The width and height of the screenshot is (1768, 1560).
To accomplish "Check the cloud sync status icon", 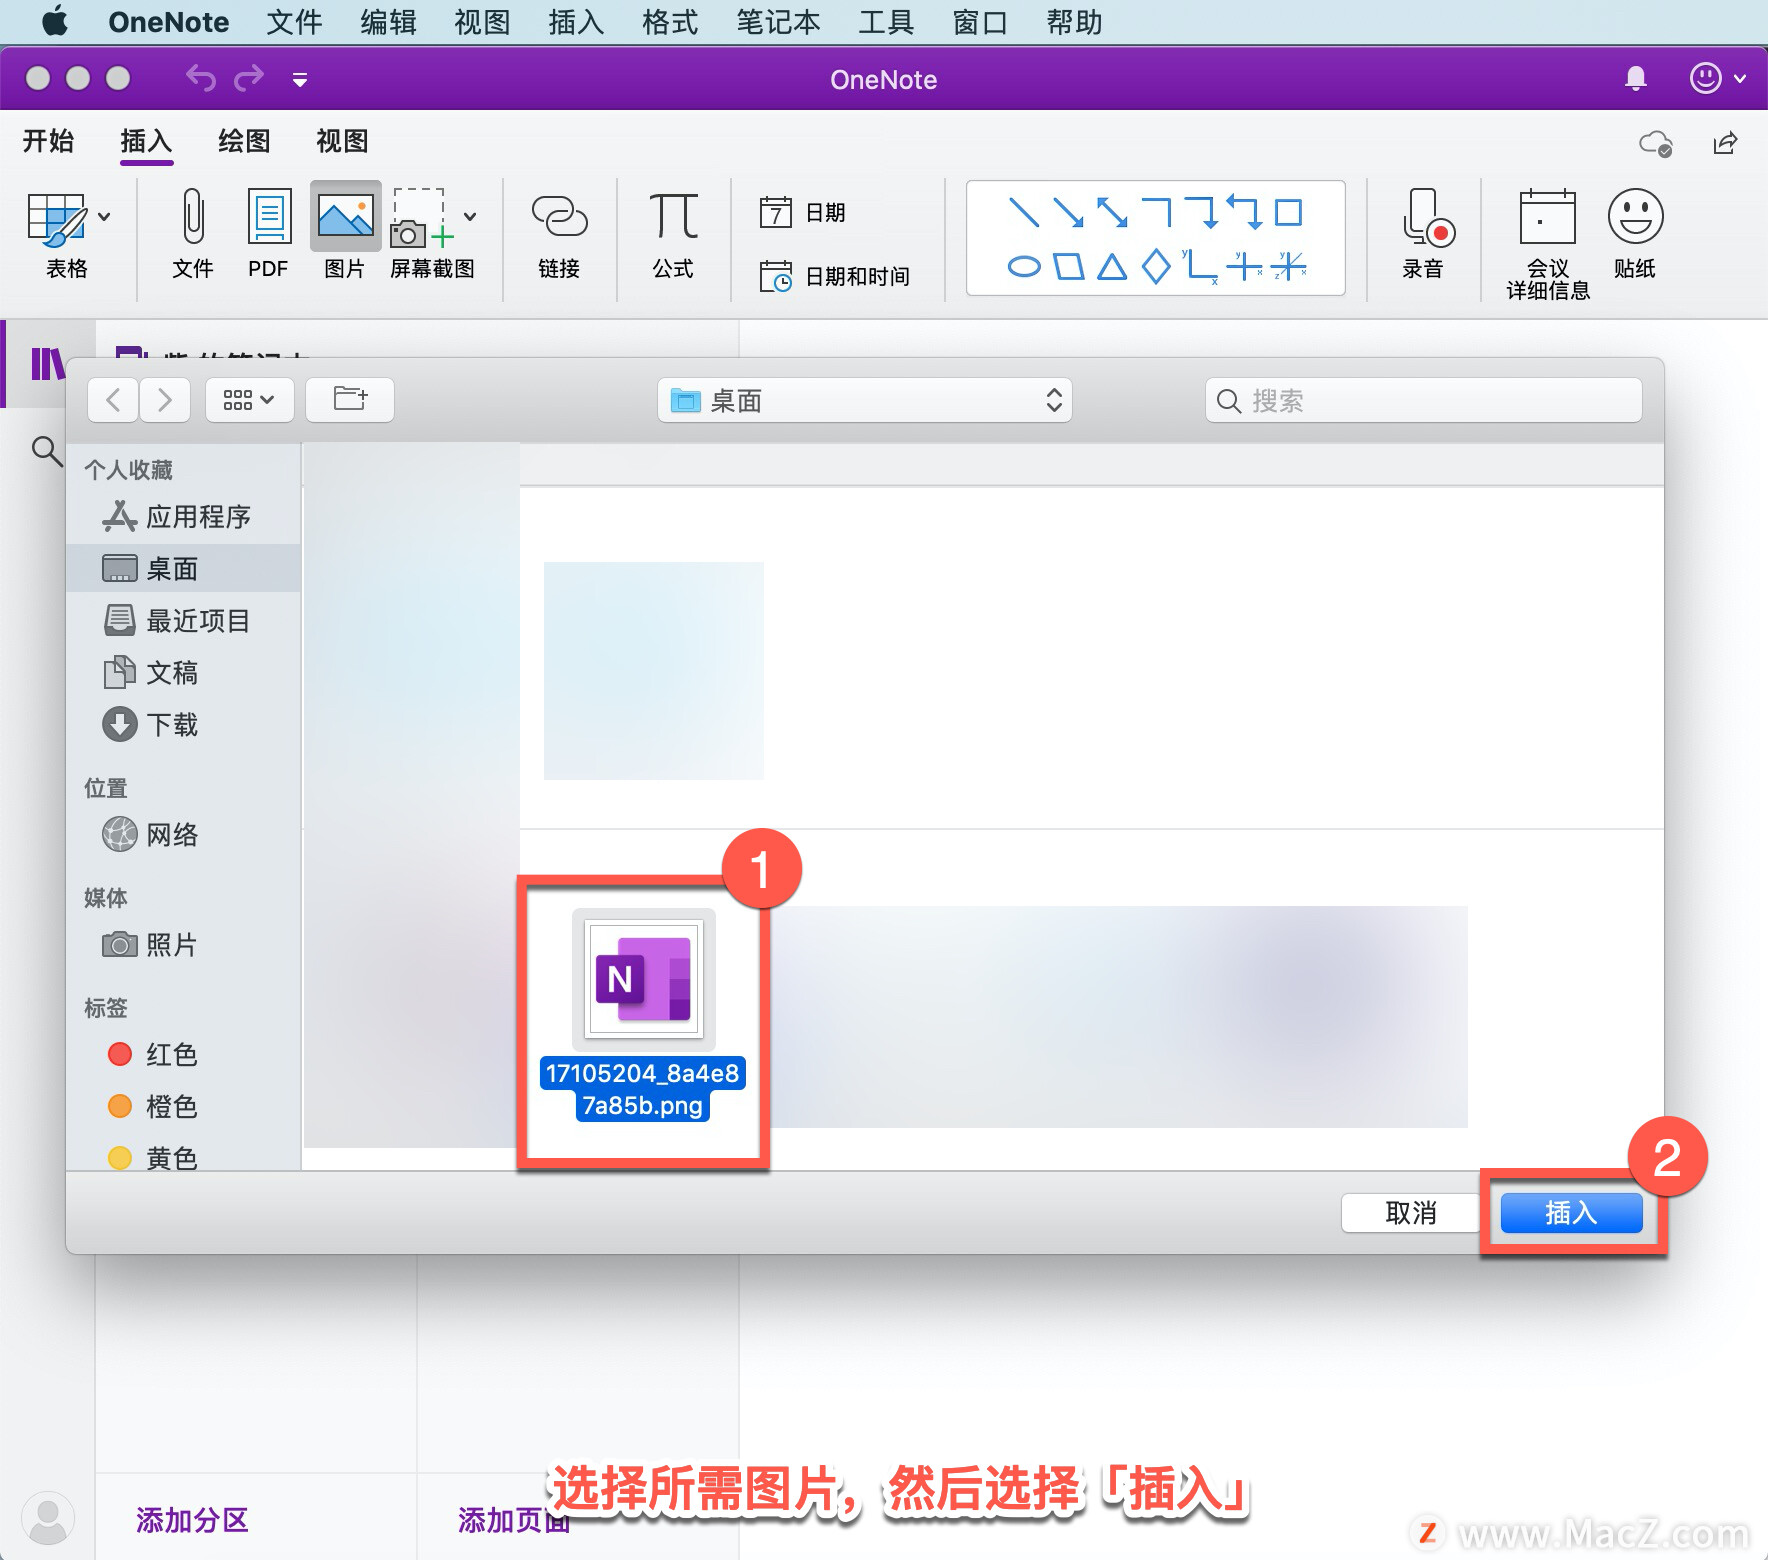I will click(1656, 144).
